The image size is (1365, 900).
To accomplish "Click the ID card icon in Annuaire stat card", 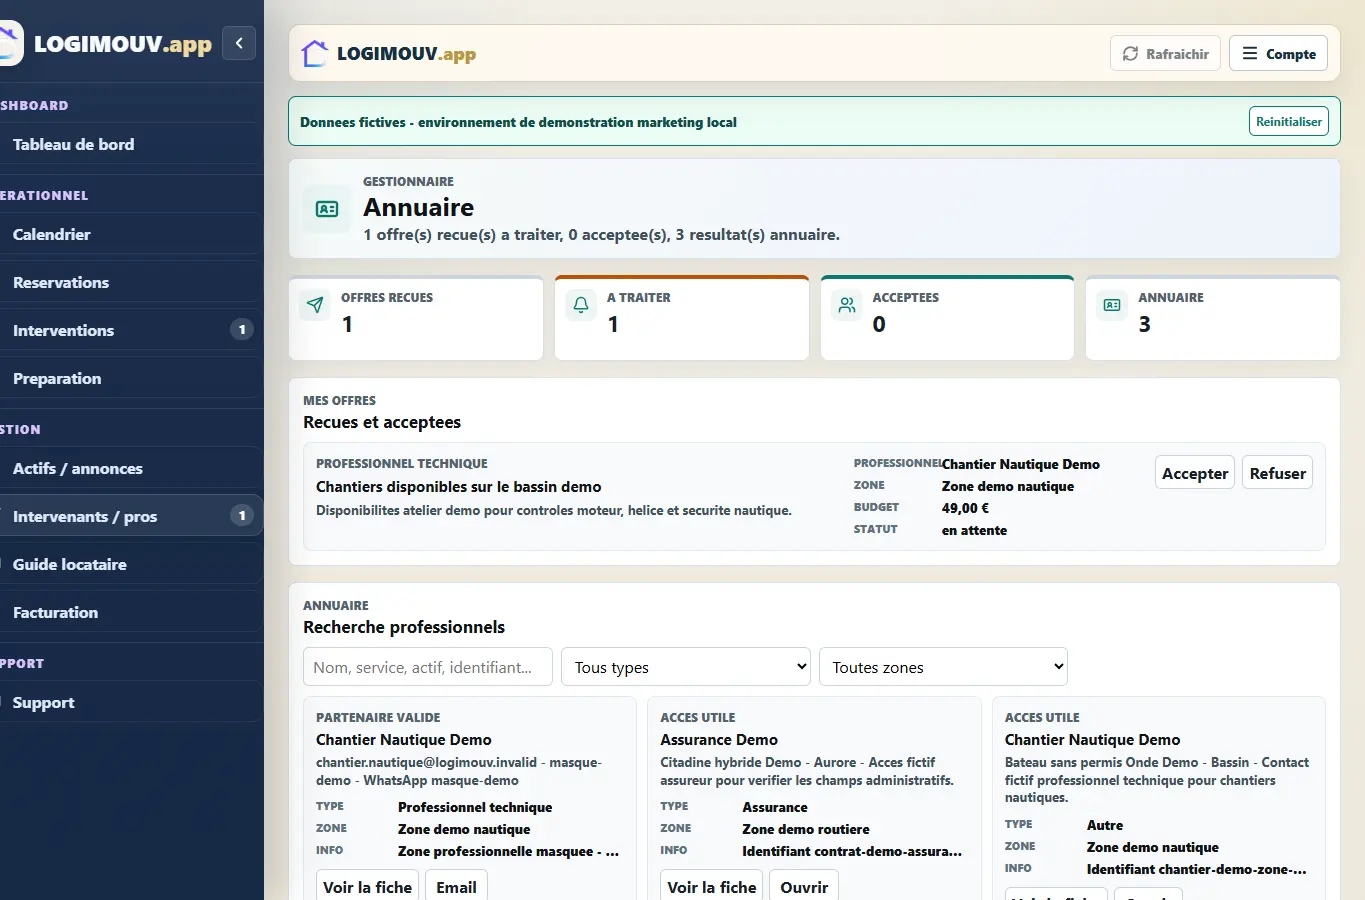I will (x=1112, y=305).
